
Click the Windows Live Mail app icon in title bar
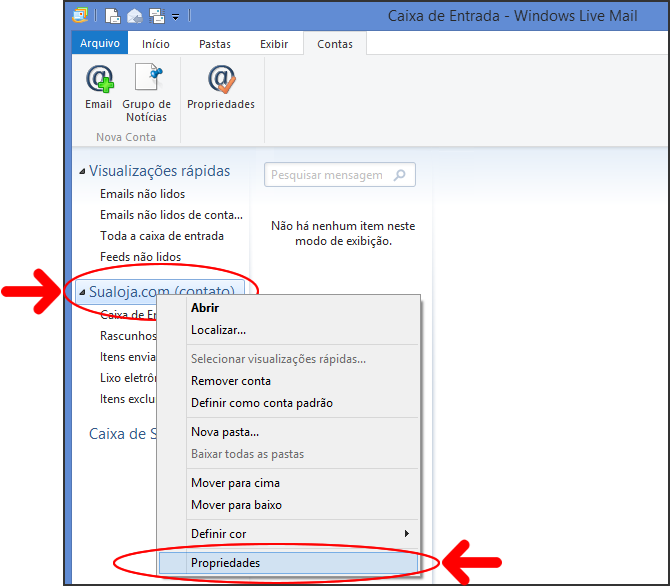(80, 16)
